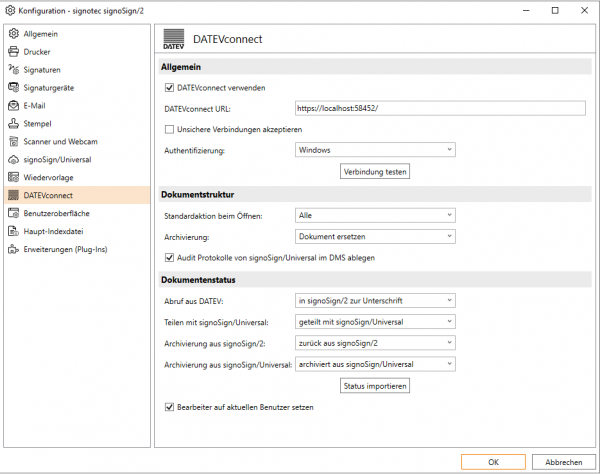Select the Wiedervorlage entry
Screen dimensions: 600x474
coord(77,178)
